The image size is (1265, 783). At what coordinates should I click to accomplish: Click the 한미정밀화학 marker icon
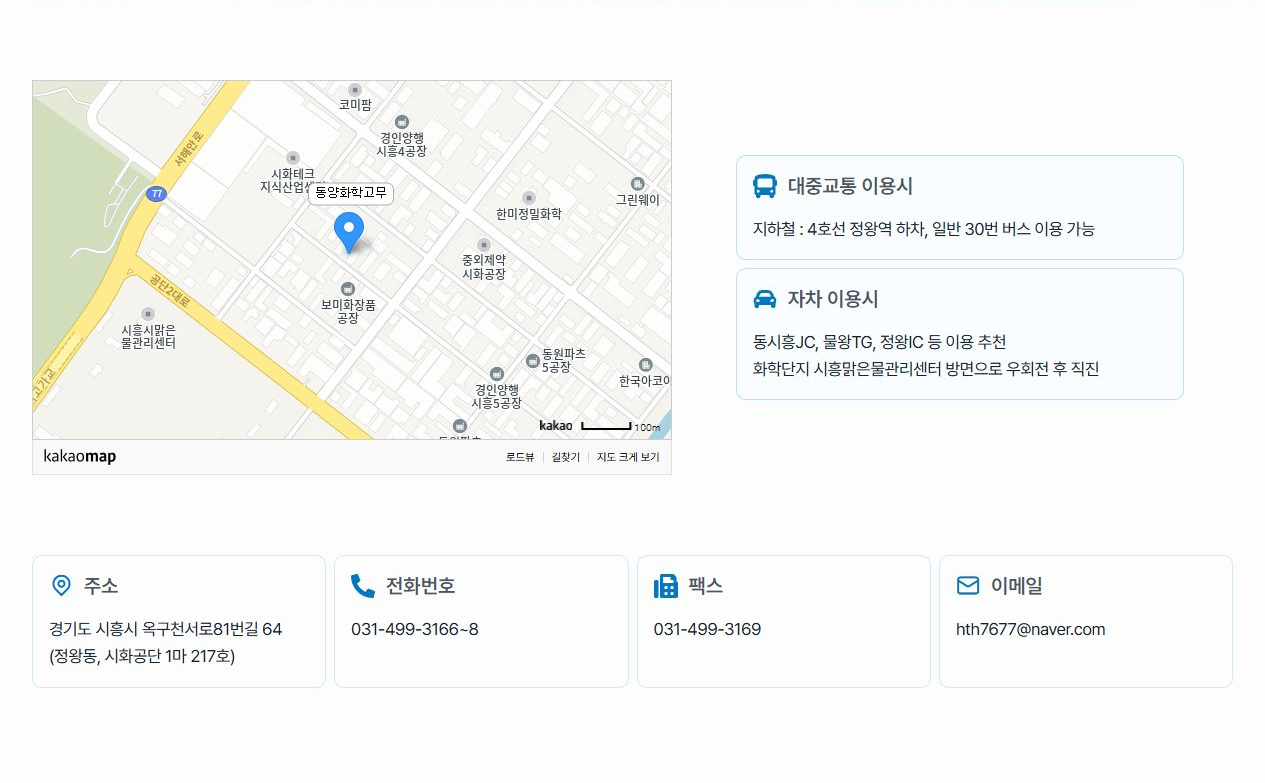click(529, 198)
